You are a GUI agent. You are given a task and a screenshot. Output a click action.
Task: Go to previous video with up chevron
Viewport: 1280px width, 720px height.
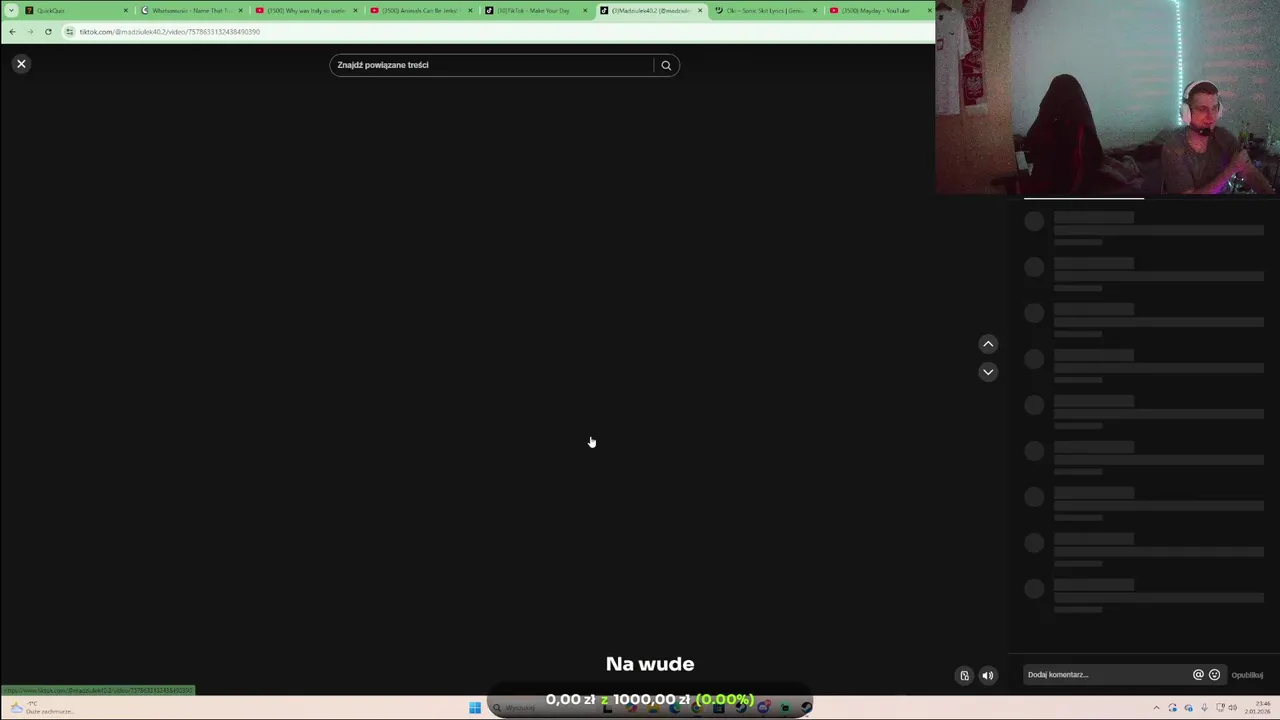click(x=988, y=344)
